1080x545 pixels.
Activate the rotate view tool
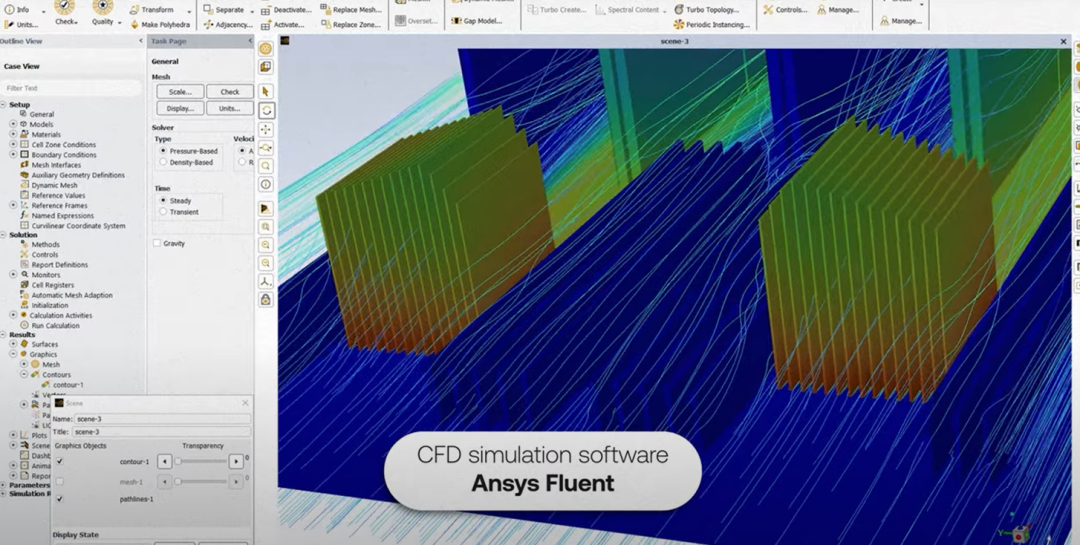tap(266, 110)
